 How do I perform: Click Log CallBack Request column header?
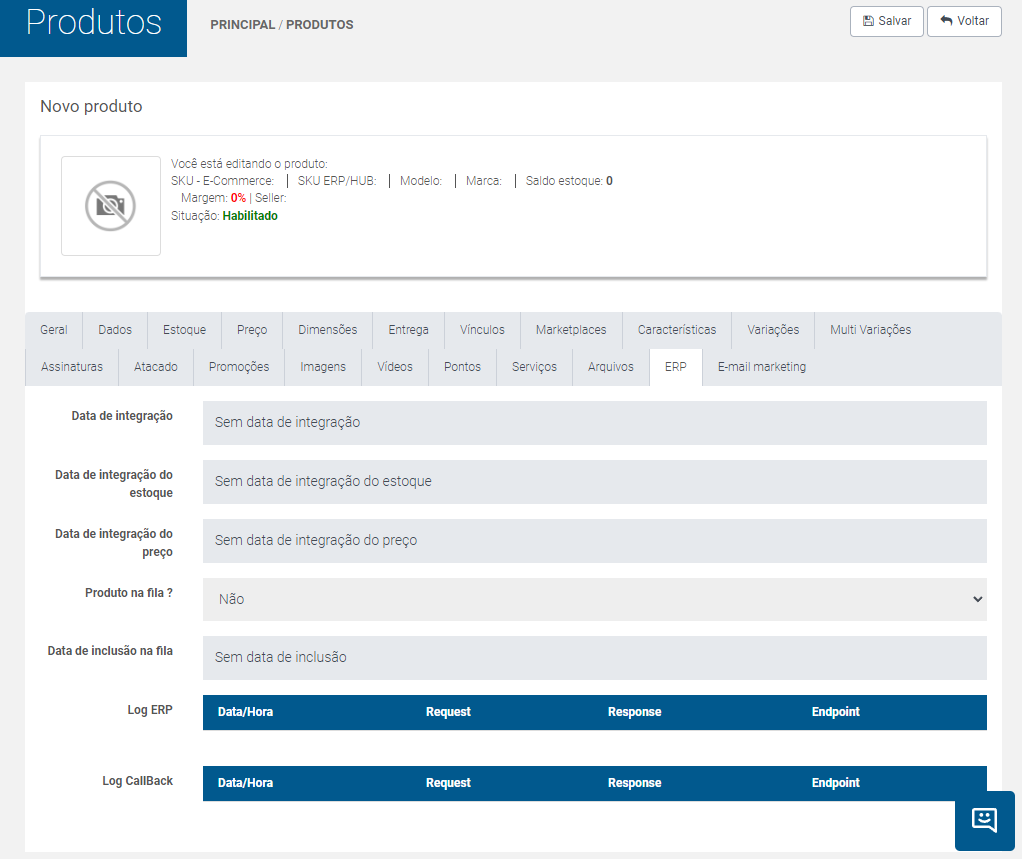click(448, 783)
